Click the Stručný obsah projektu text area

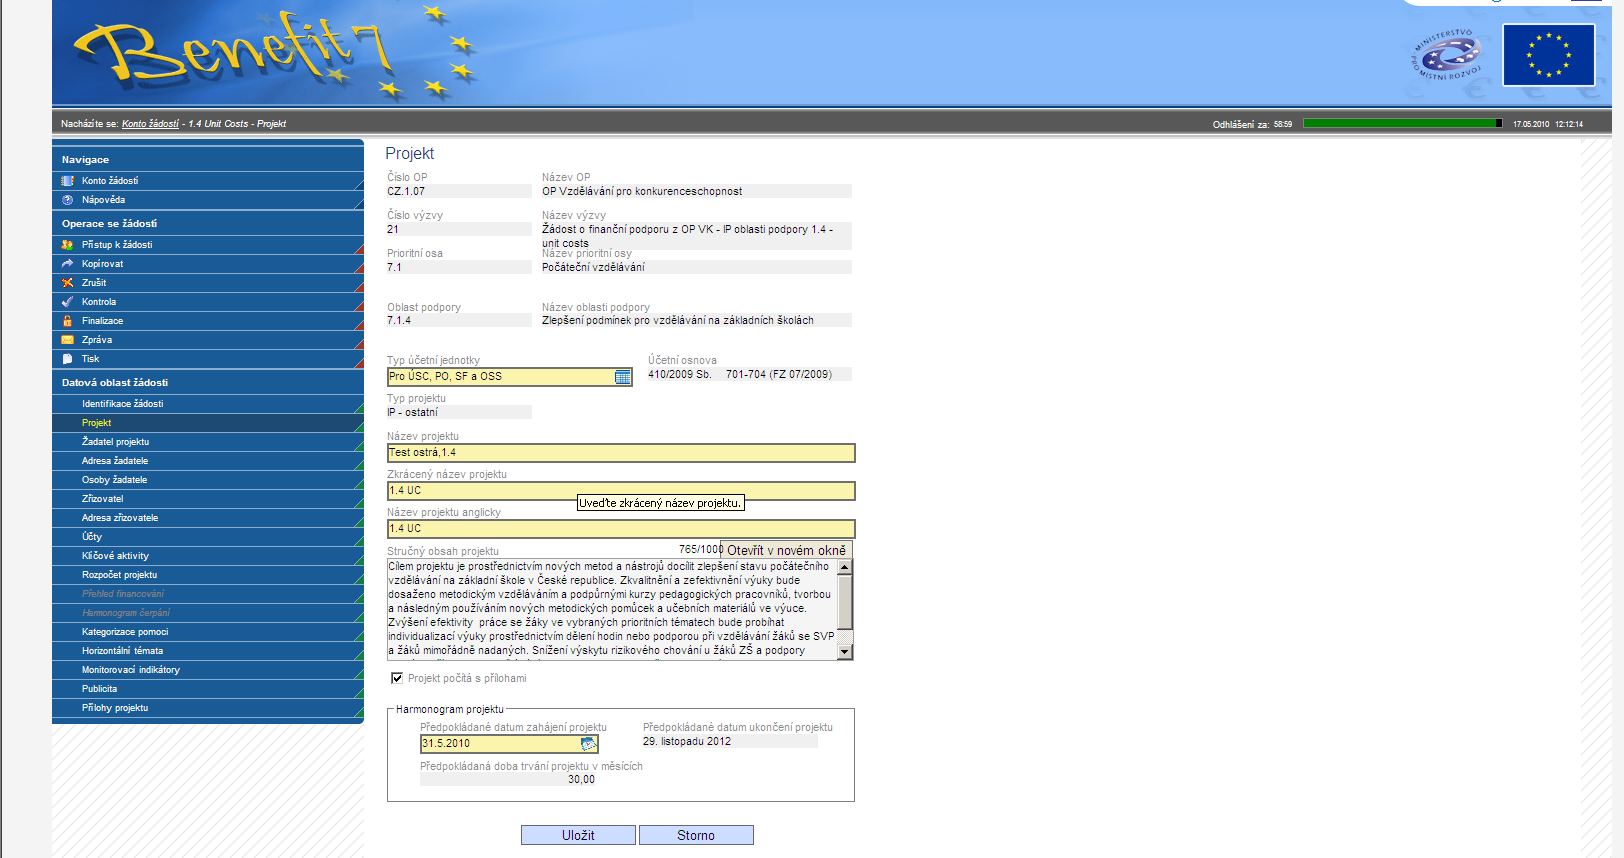coord(612,610)
